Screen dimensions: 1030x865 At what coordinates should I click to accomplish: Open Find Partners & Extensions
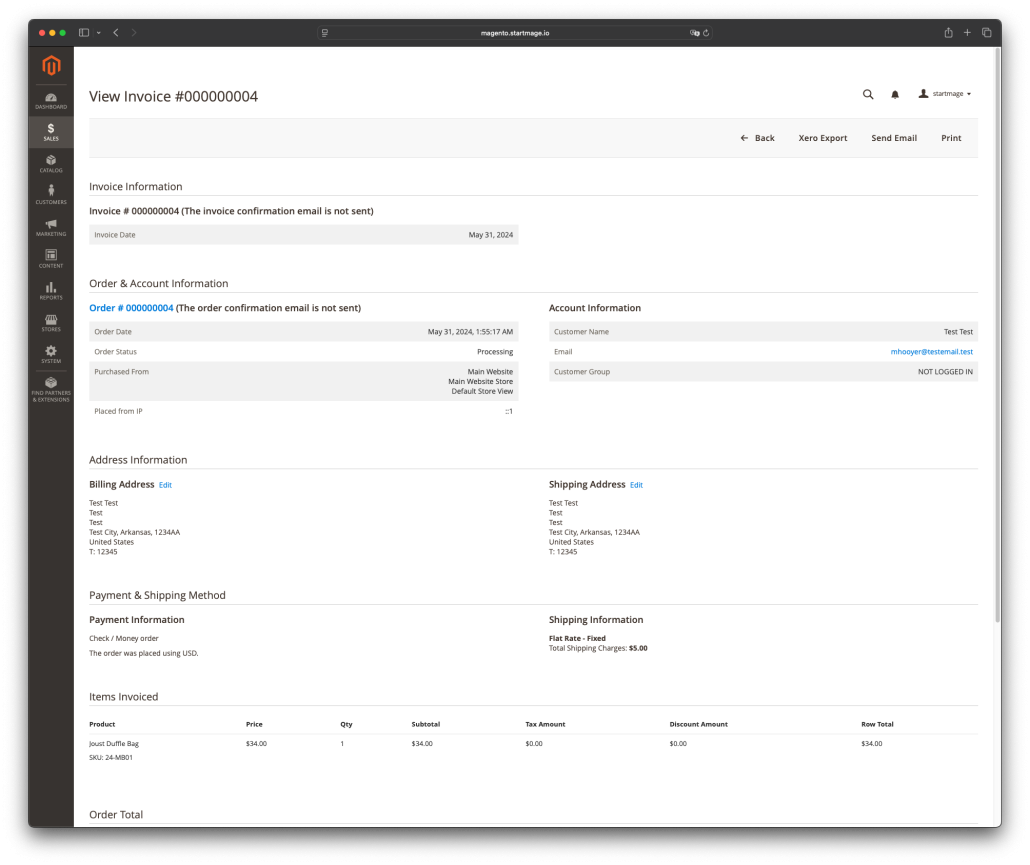click(x=51, y=389)
